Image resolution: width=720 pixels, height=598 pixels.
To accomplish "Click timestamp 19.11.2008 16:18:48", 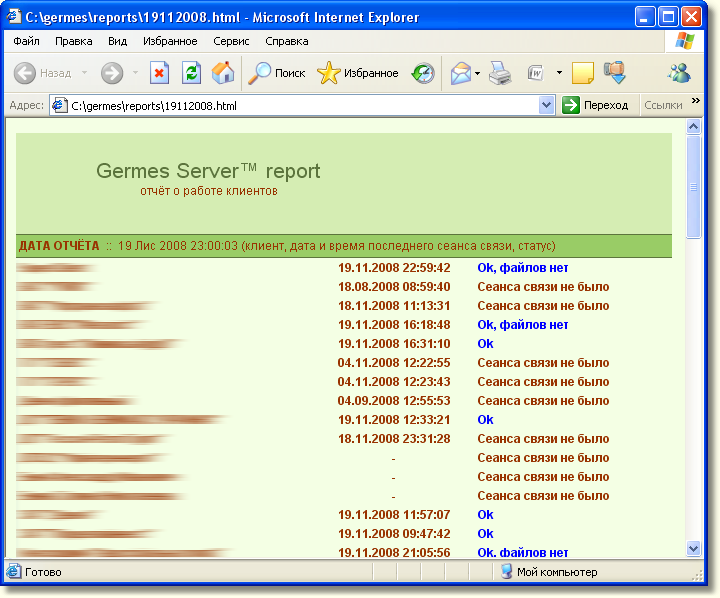I will coord(394,325).
